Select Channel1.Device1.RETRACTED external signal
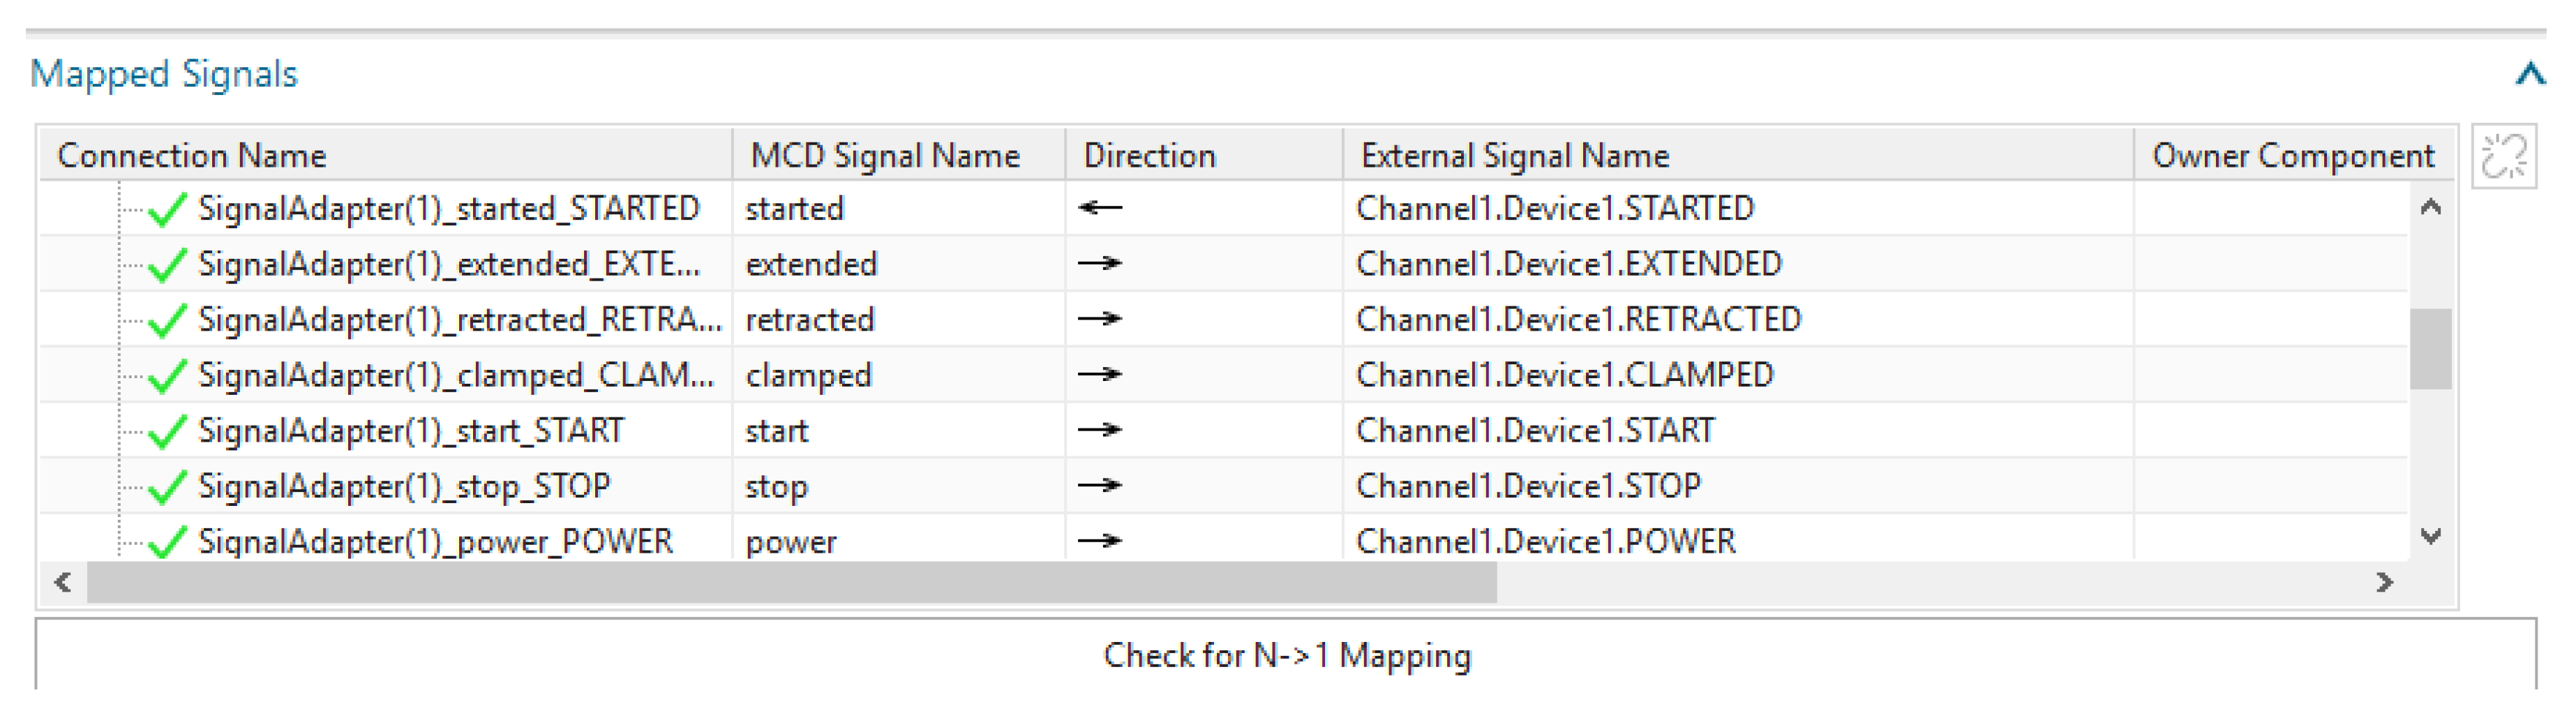The image size is (2576, 725). (x=1577, y=319)
